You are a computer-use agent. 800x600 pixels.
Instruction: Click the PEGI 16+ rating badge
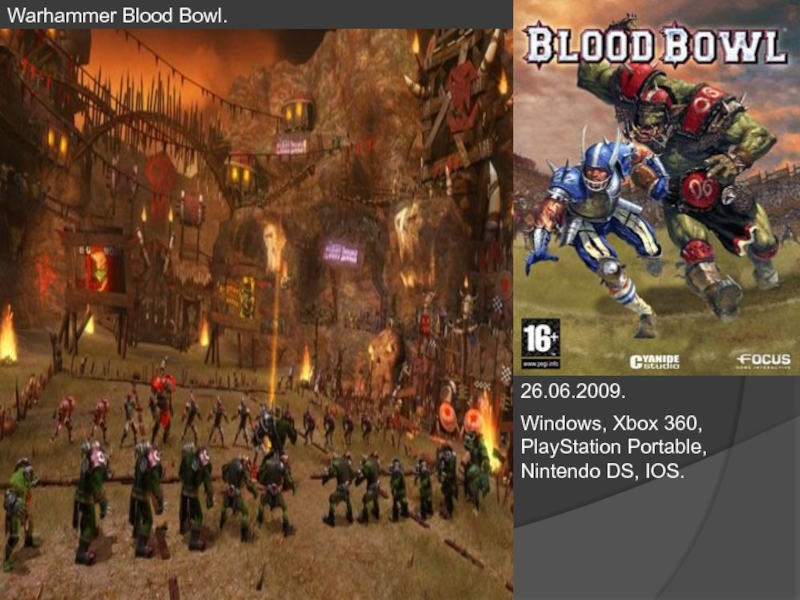tap(540, 343)
